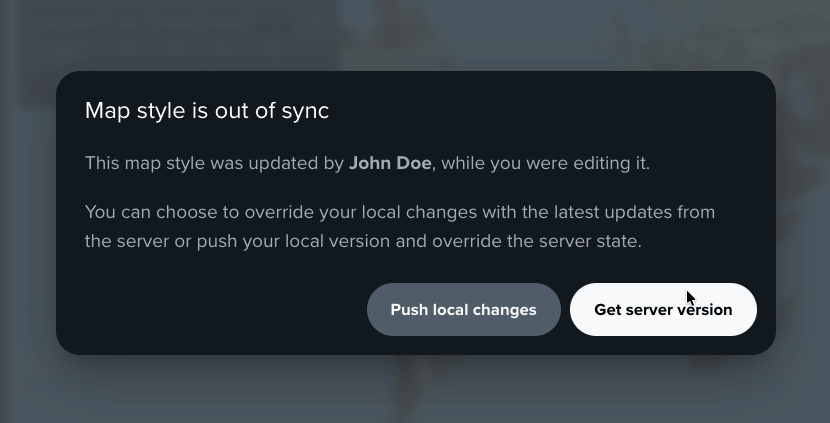
Task: Click the word "sync" in the dialog title
Action: pos(305,111)
